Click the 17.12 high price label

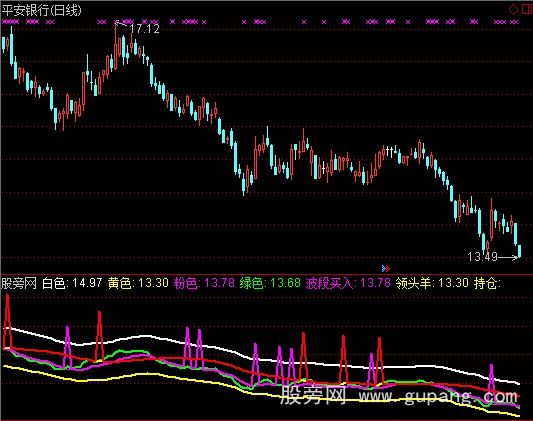[144, 29]
